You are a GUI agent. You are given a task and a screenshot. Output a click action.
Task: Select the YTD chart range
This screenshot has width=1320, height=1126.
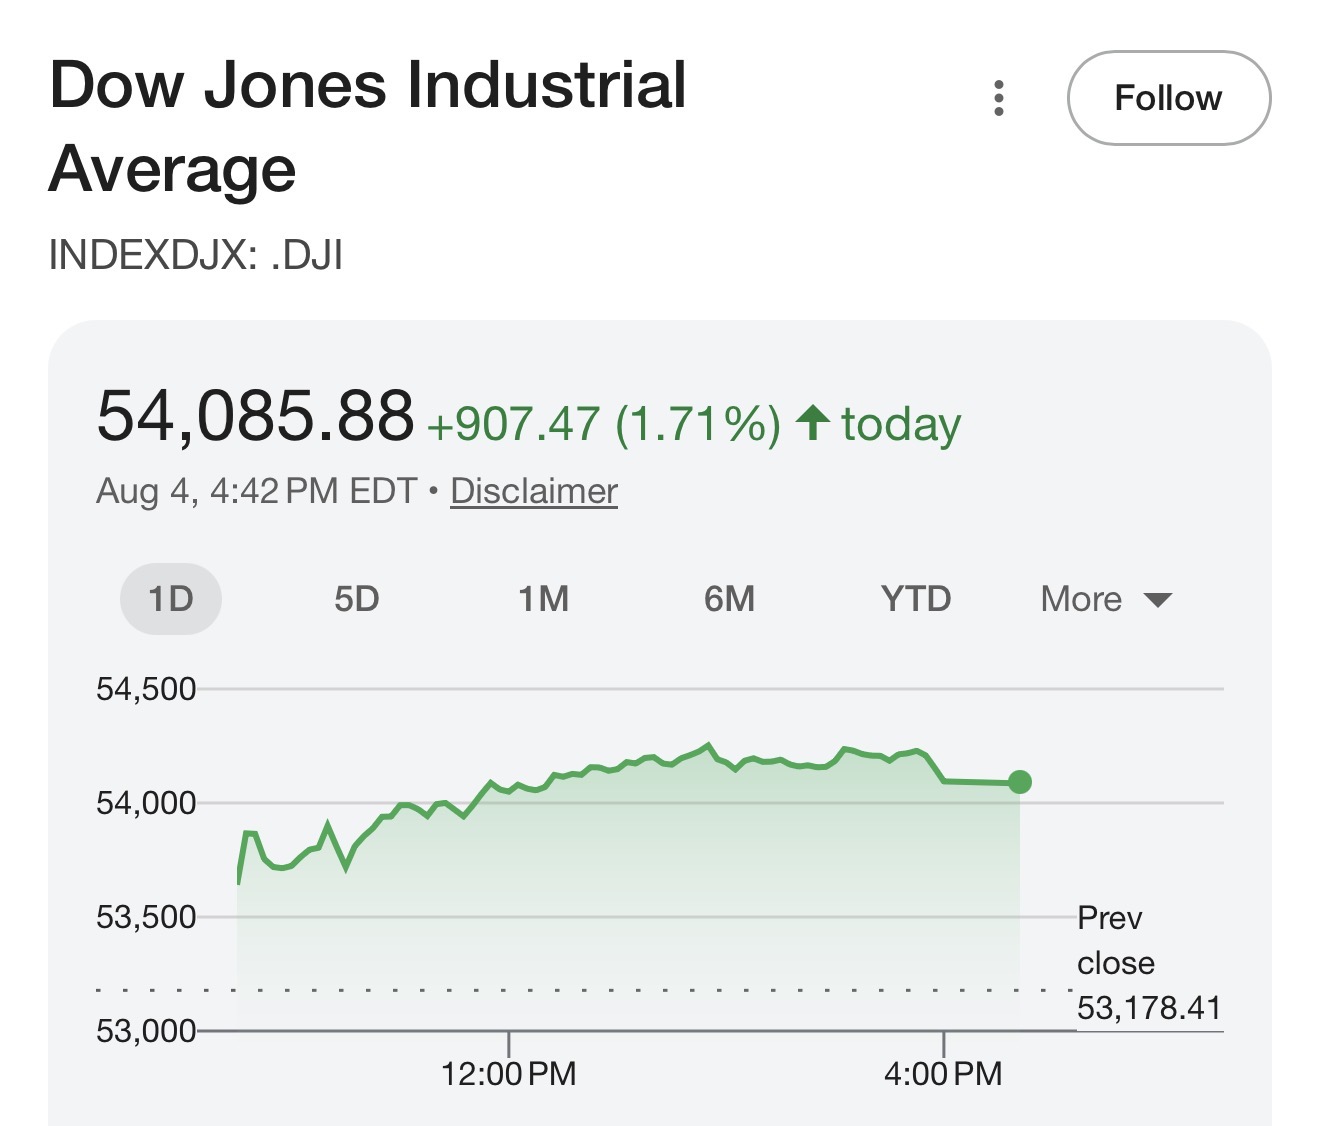point(916,599)
